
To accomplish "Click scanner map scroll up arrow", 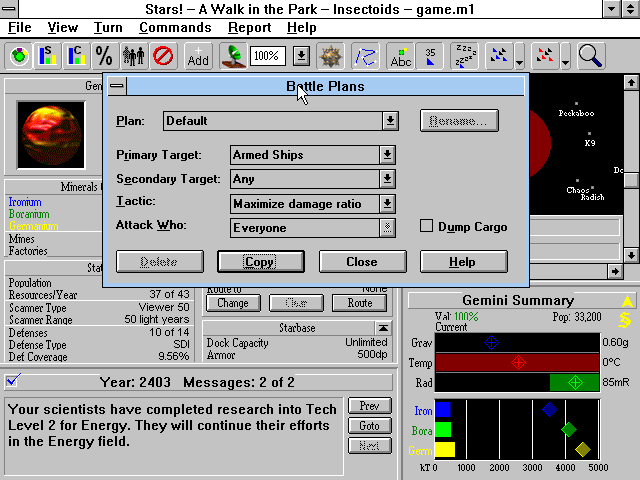I will 631,82.
